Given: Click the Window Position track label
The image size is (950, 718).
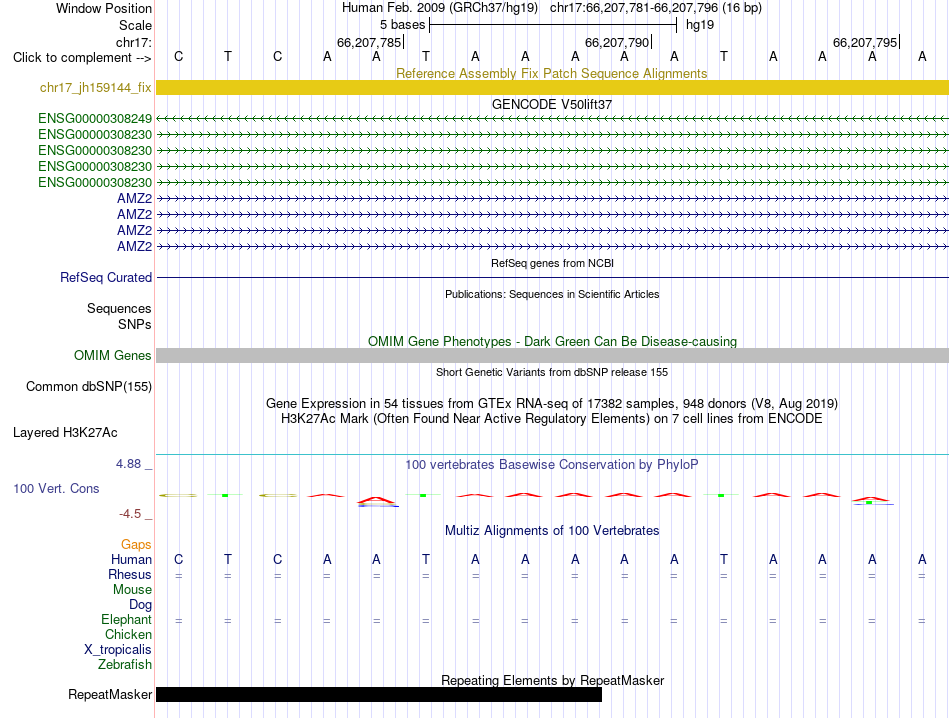Looking at the screenshot, I should 104,8.
